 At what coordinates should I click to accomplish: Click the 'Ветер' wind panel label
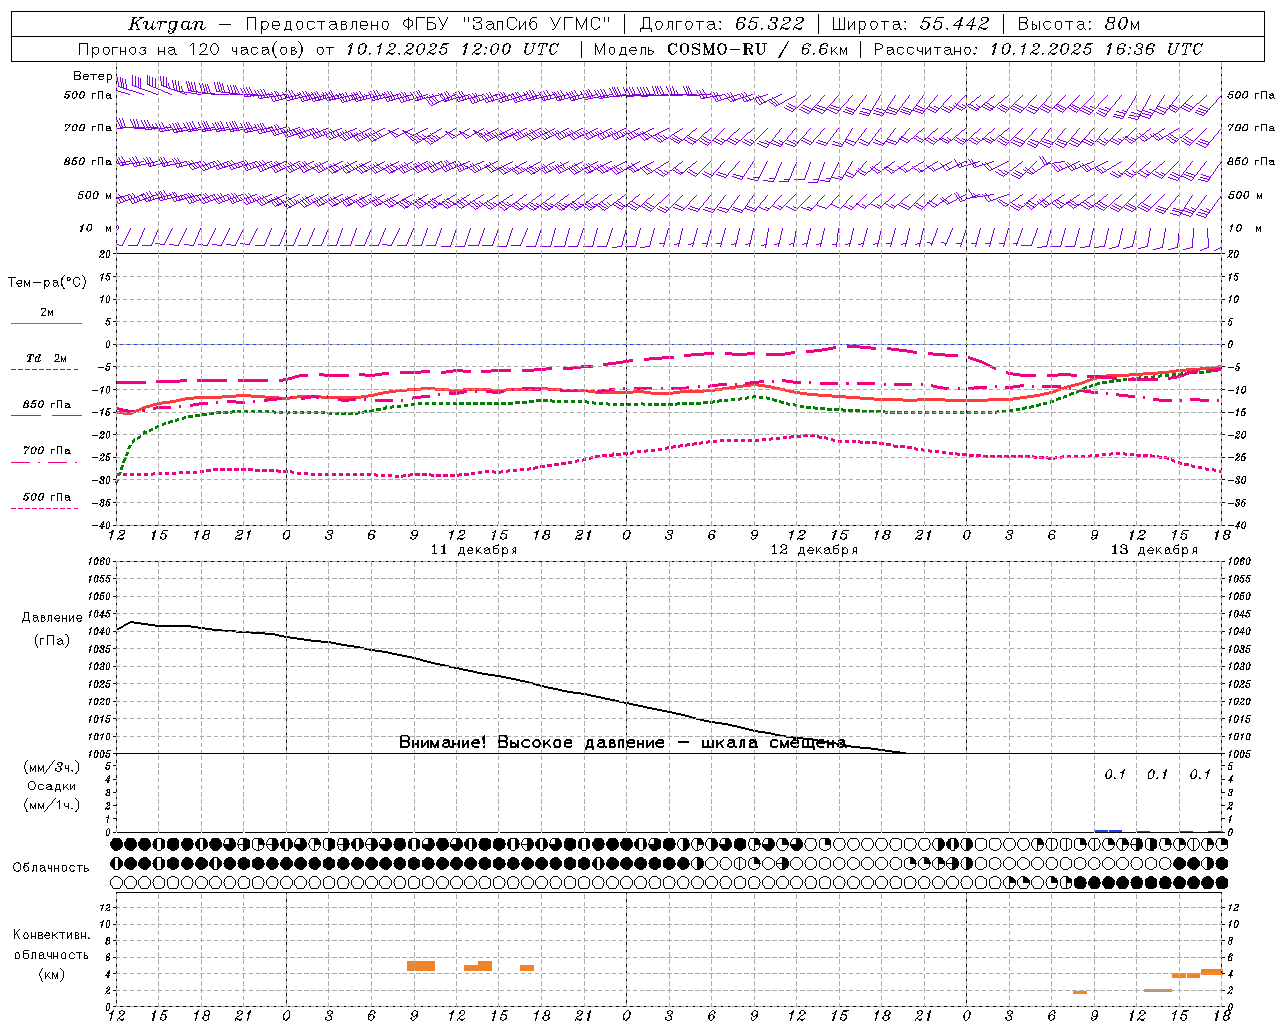[92, 76]
